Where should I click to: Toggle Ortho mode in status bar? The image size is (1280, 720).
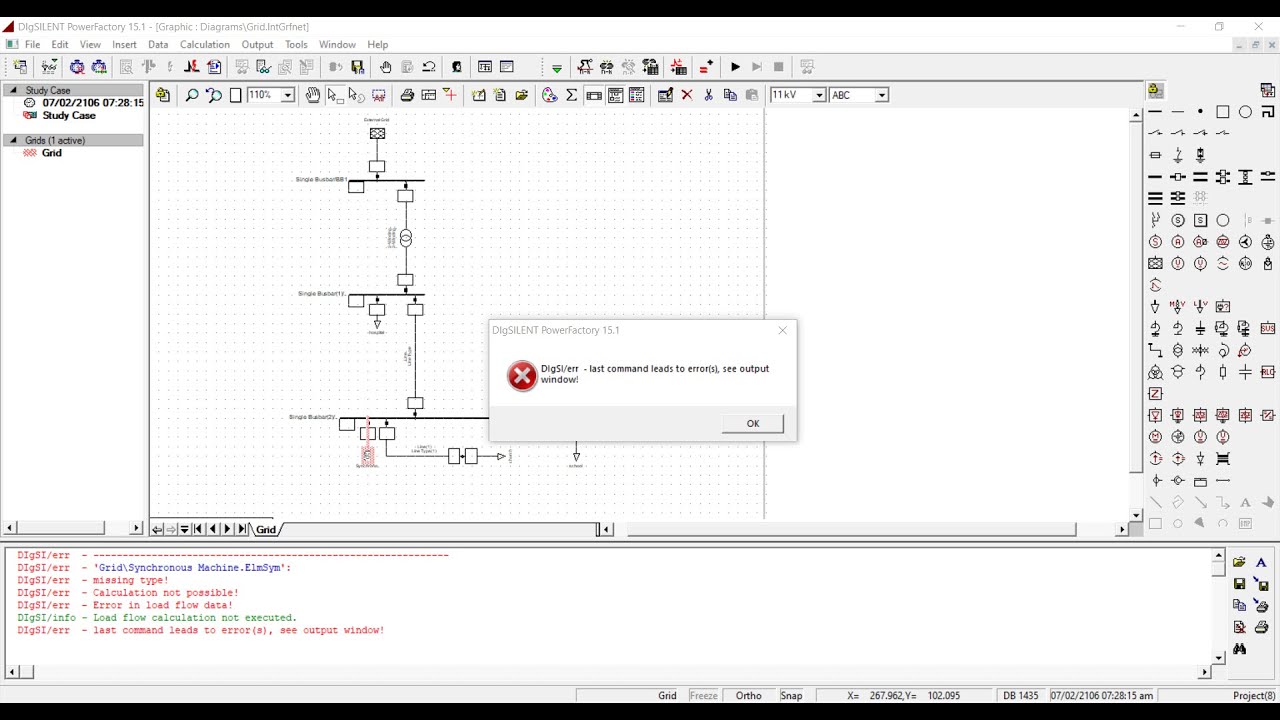point(748,696)
